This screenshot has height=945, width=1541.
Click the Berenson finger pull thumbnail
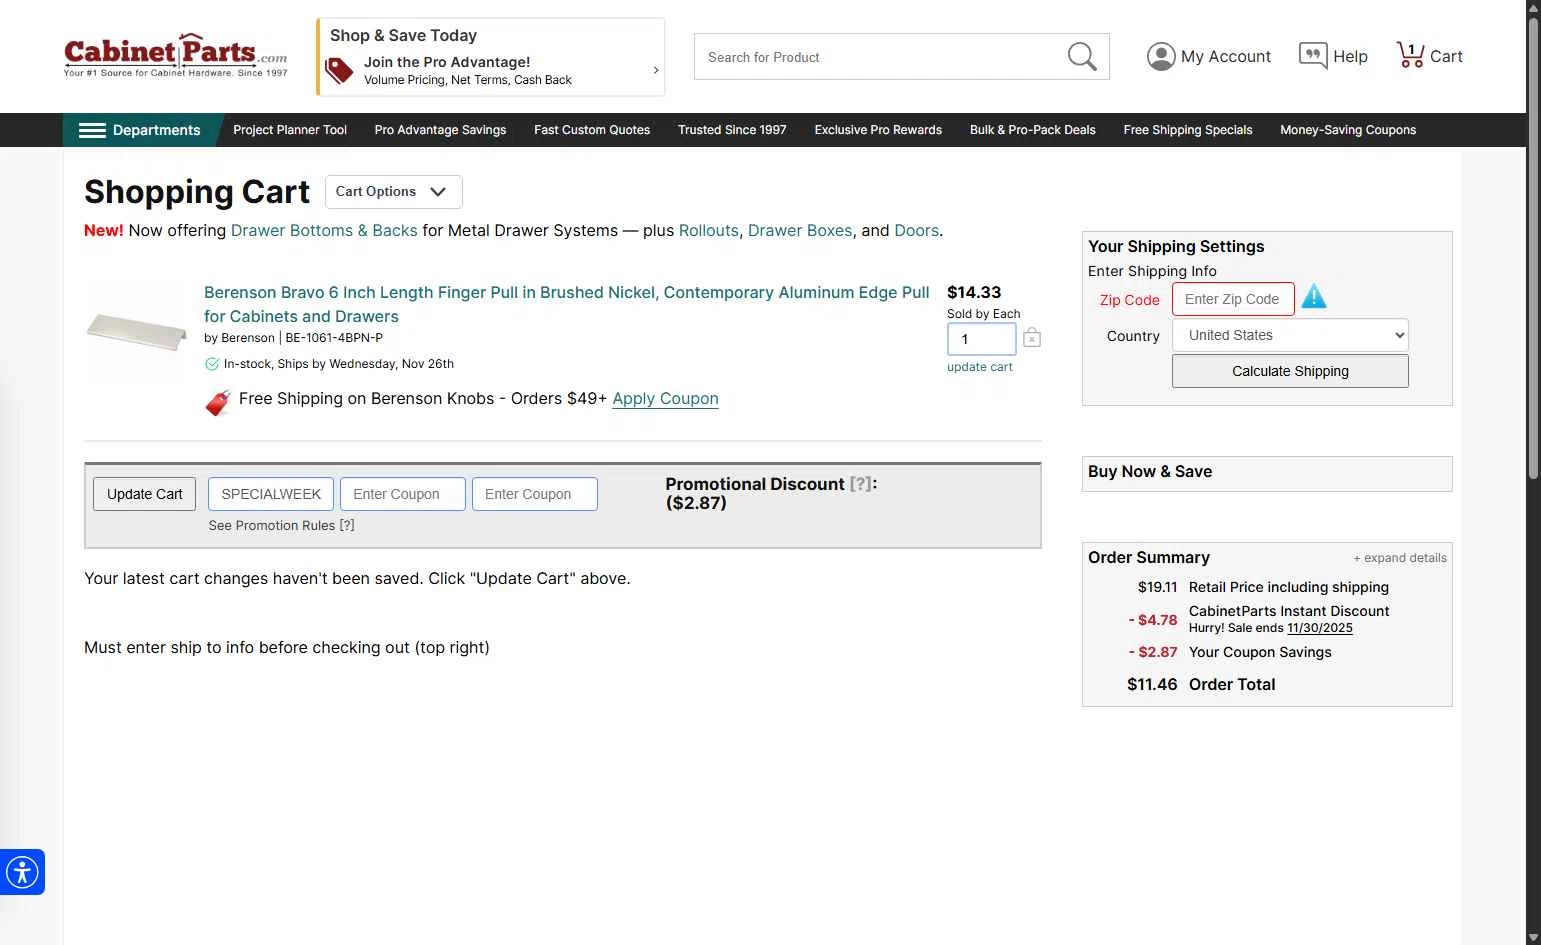(137, 332)
